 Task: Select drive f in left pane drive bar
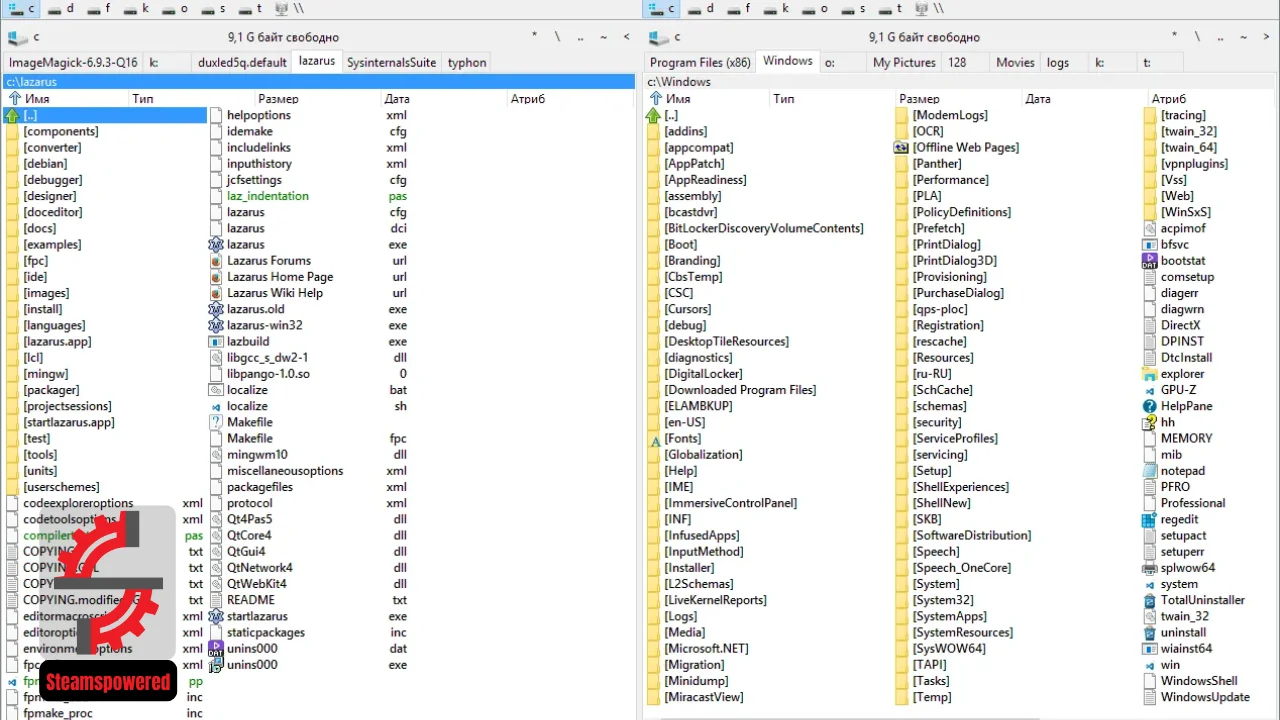[99, 9]
